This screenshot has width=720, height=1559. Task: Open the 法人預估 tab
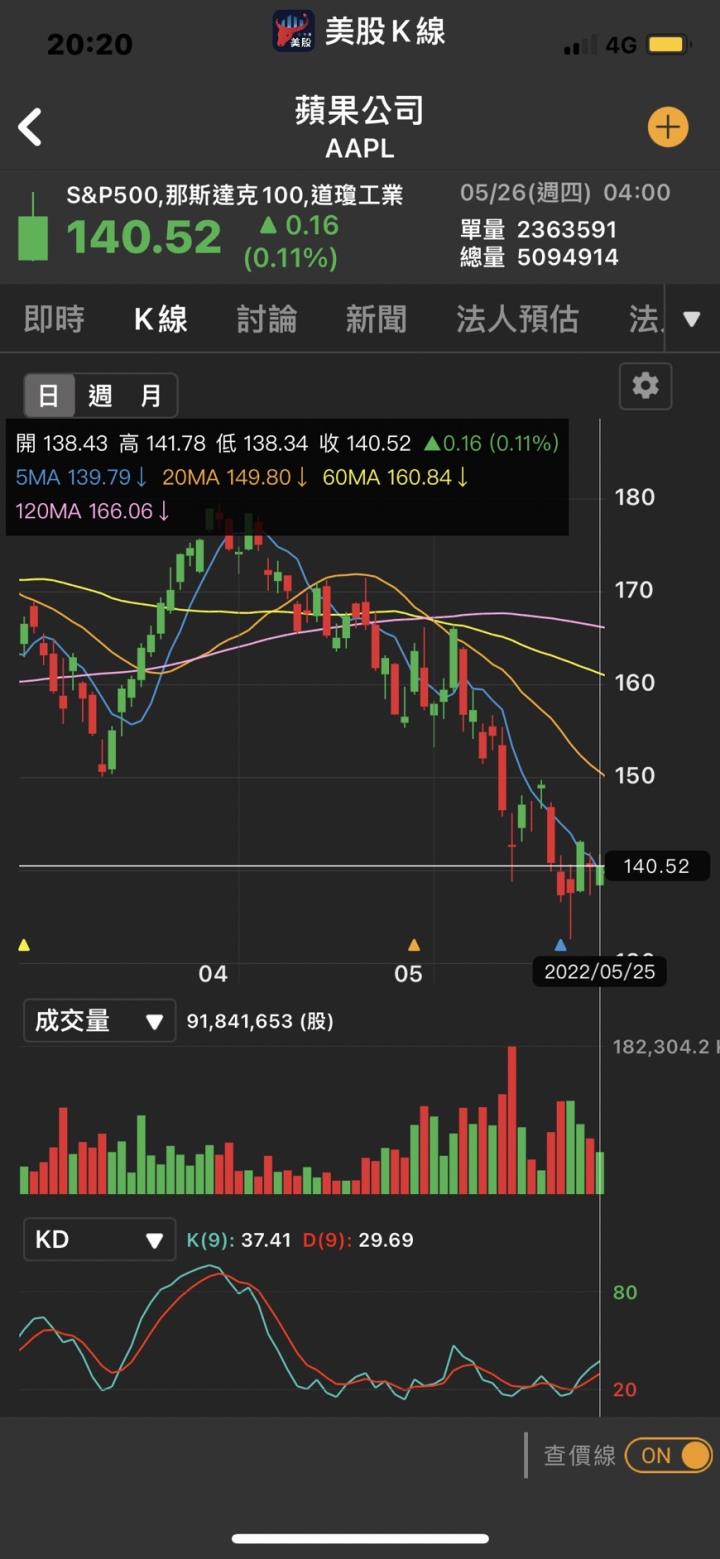pos(517,319)
